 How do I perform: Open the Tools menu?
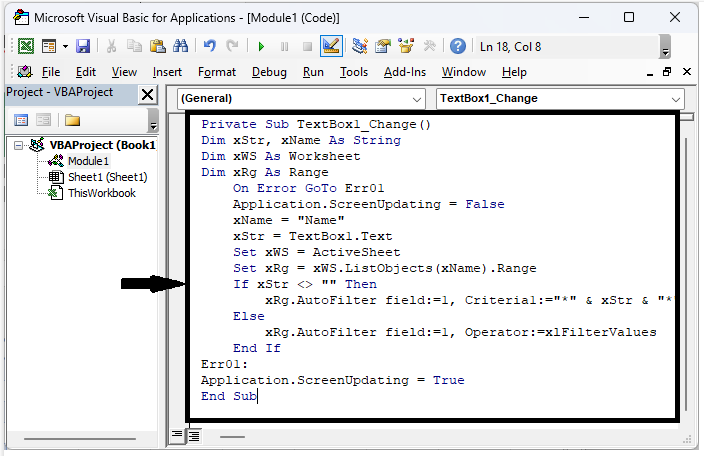354,72
